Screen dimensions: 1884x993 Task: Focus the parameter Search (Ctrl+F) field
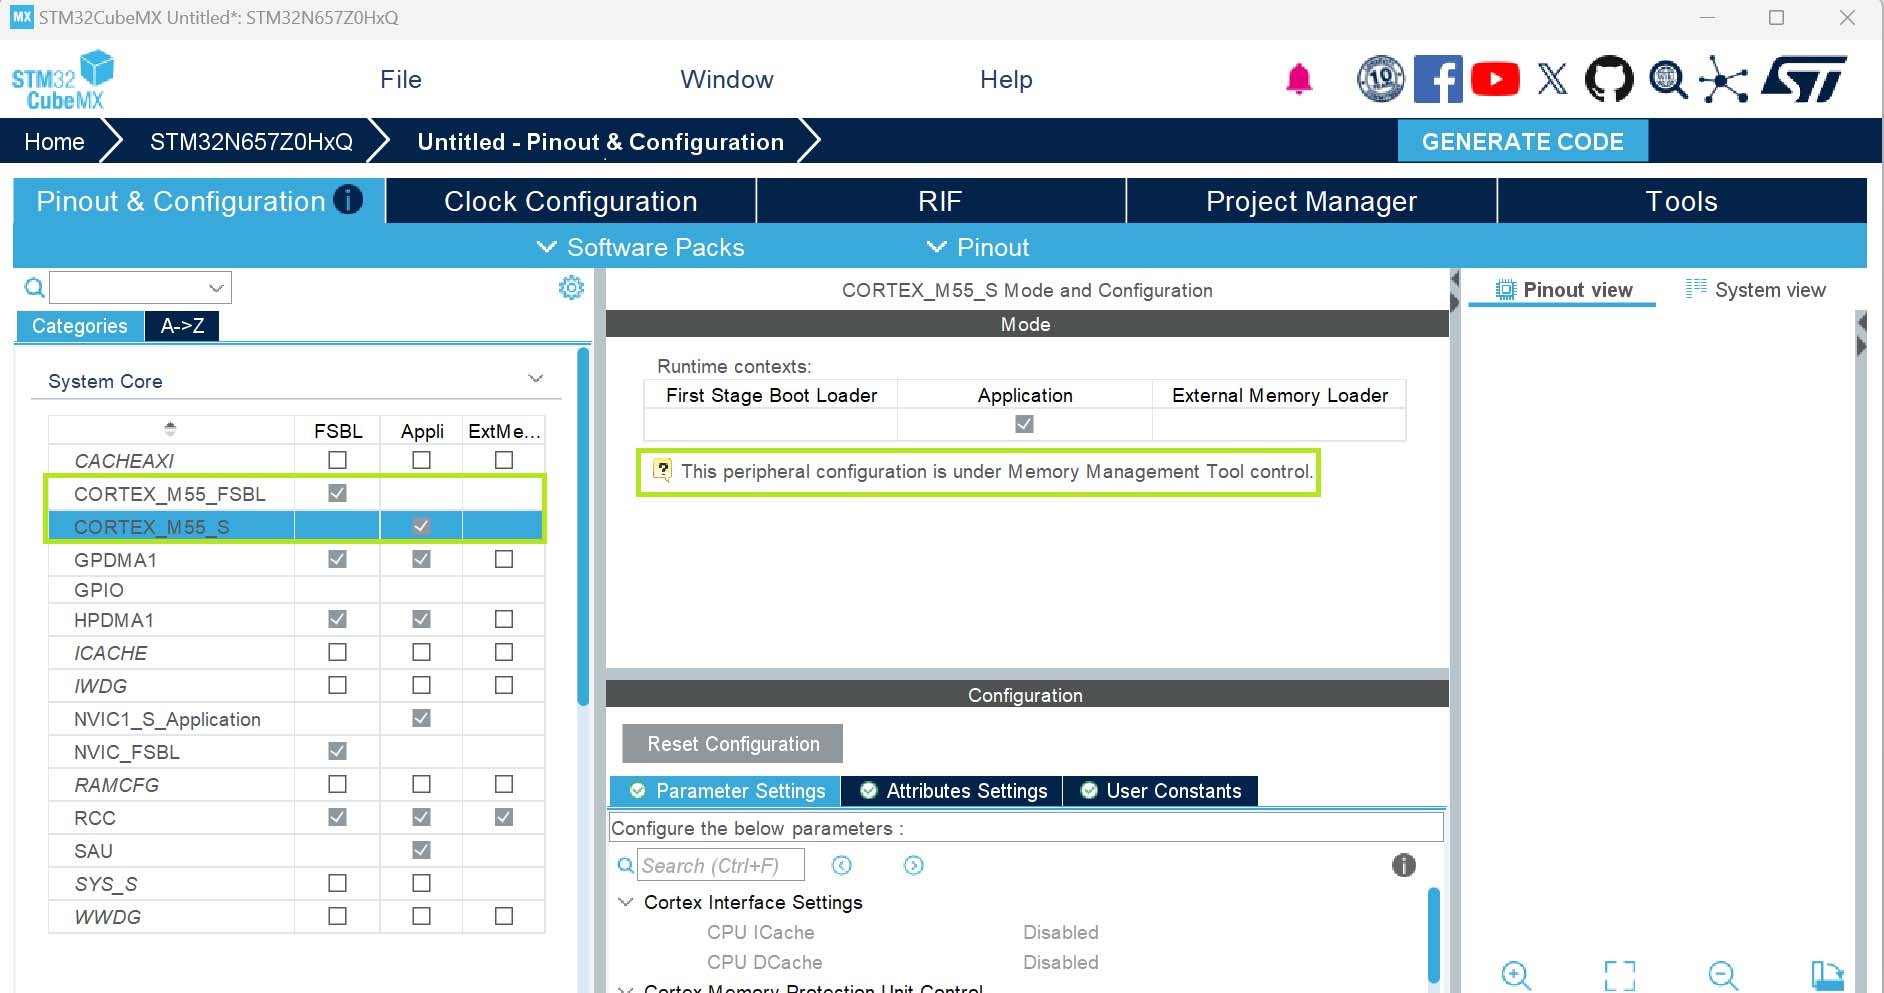pos(721,865)
